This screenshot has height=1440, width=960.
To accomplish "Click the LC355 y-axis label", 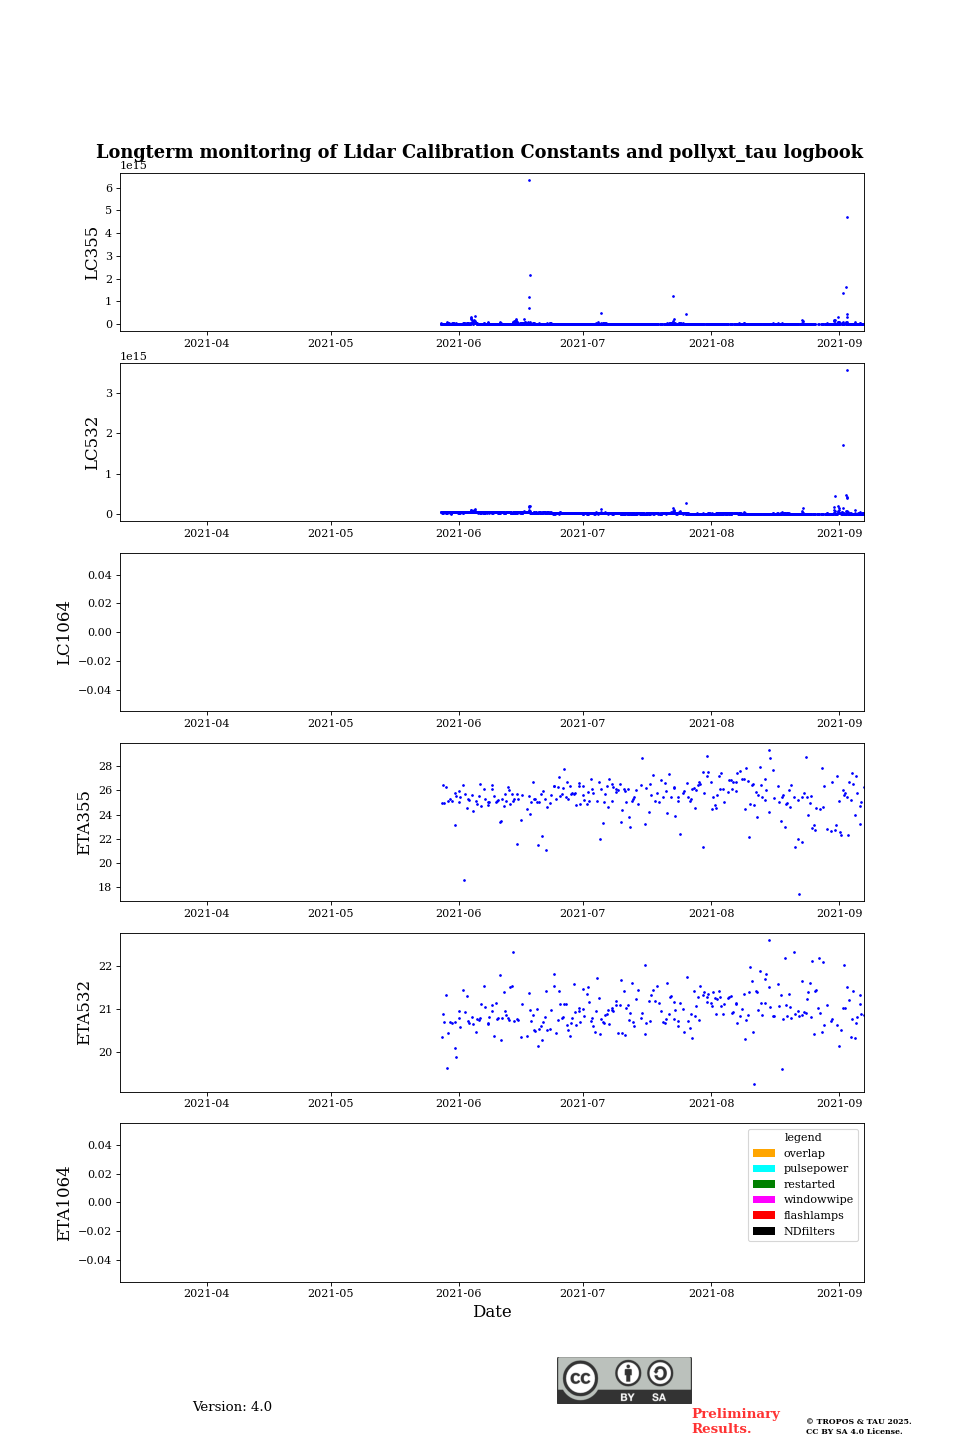I will (x=92, y=253).
